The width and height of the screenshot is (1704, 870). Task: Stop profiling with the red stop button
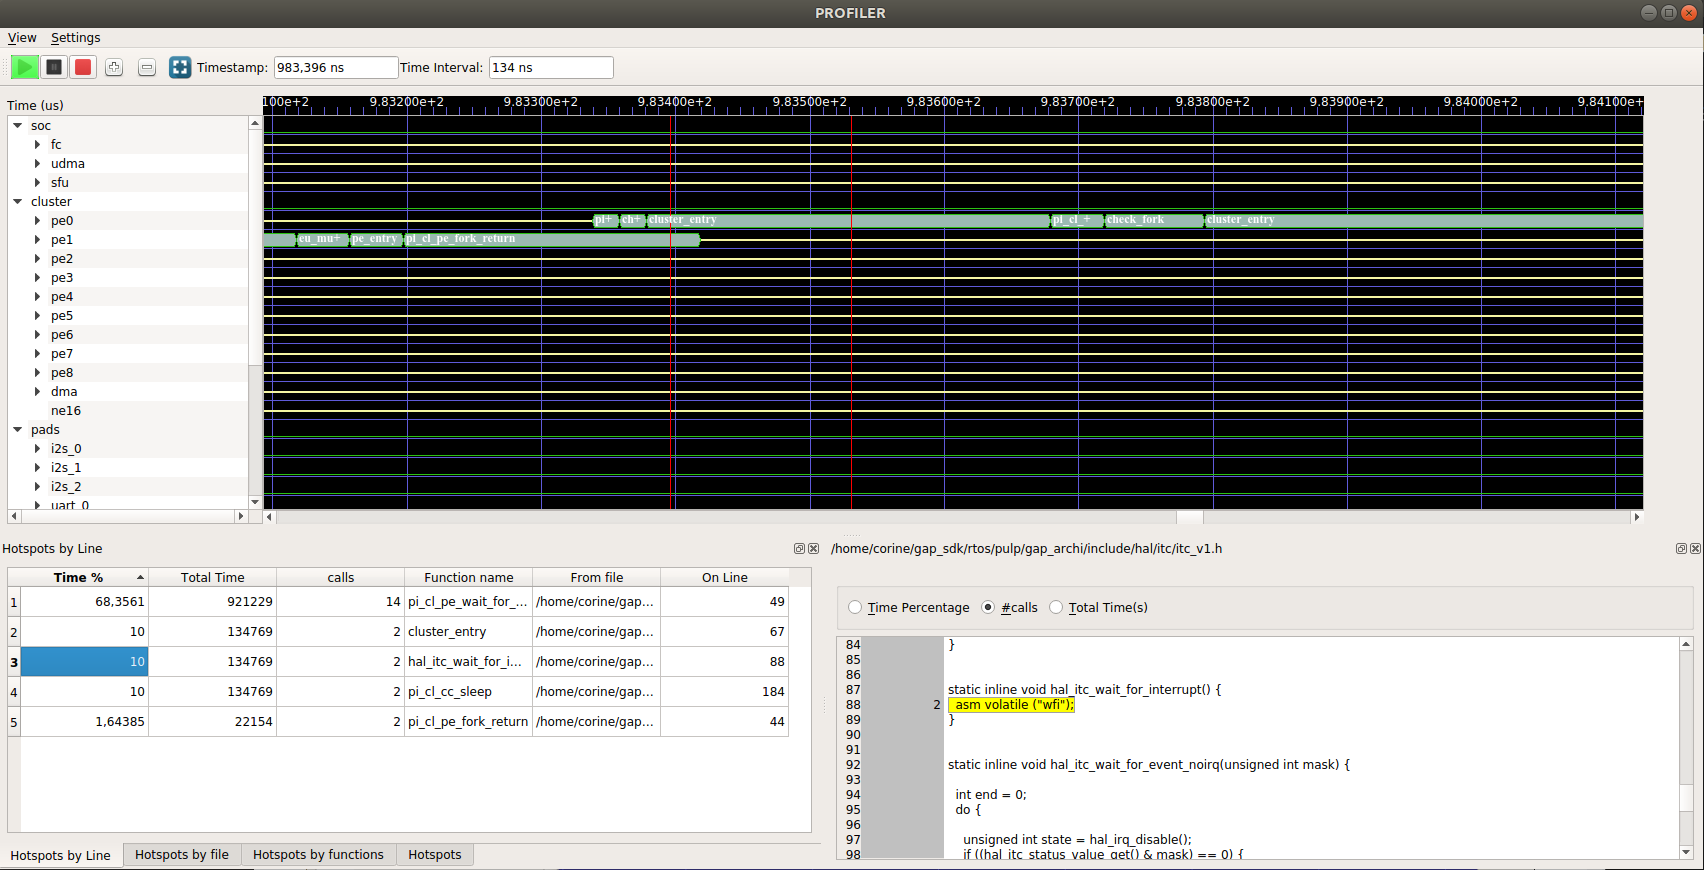[83, 67]
